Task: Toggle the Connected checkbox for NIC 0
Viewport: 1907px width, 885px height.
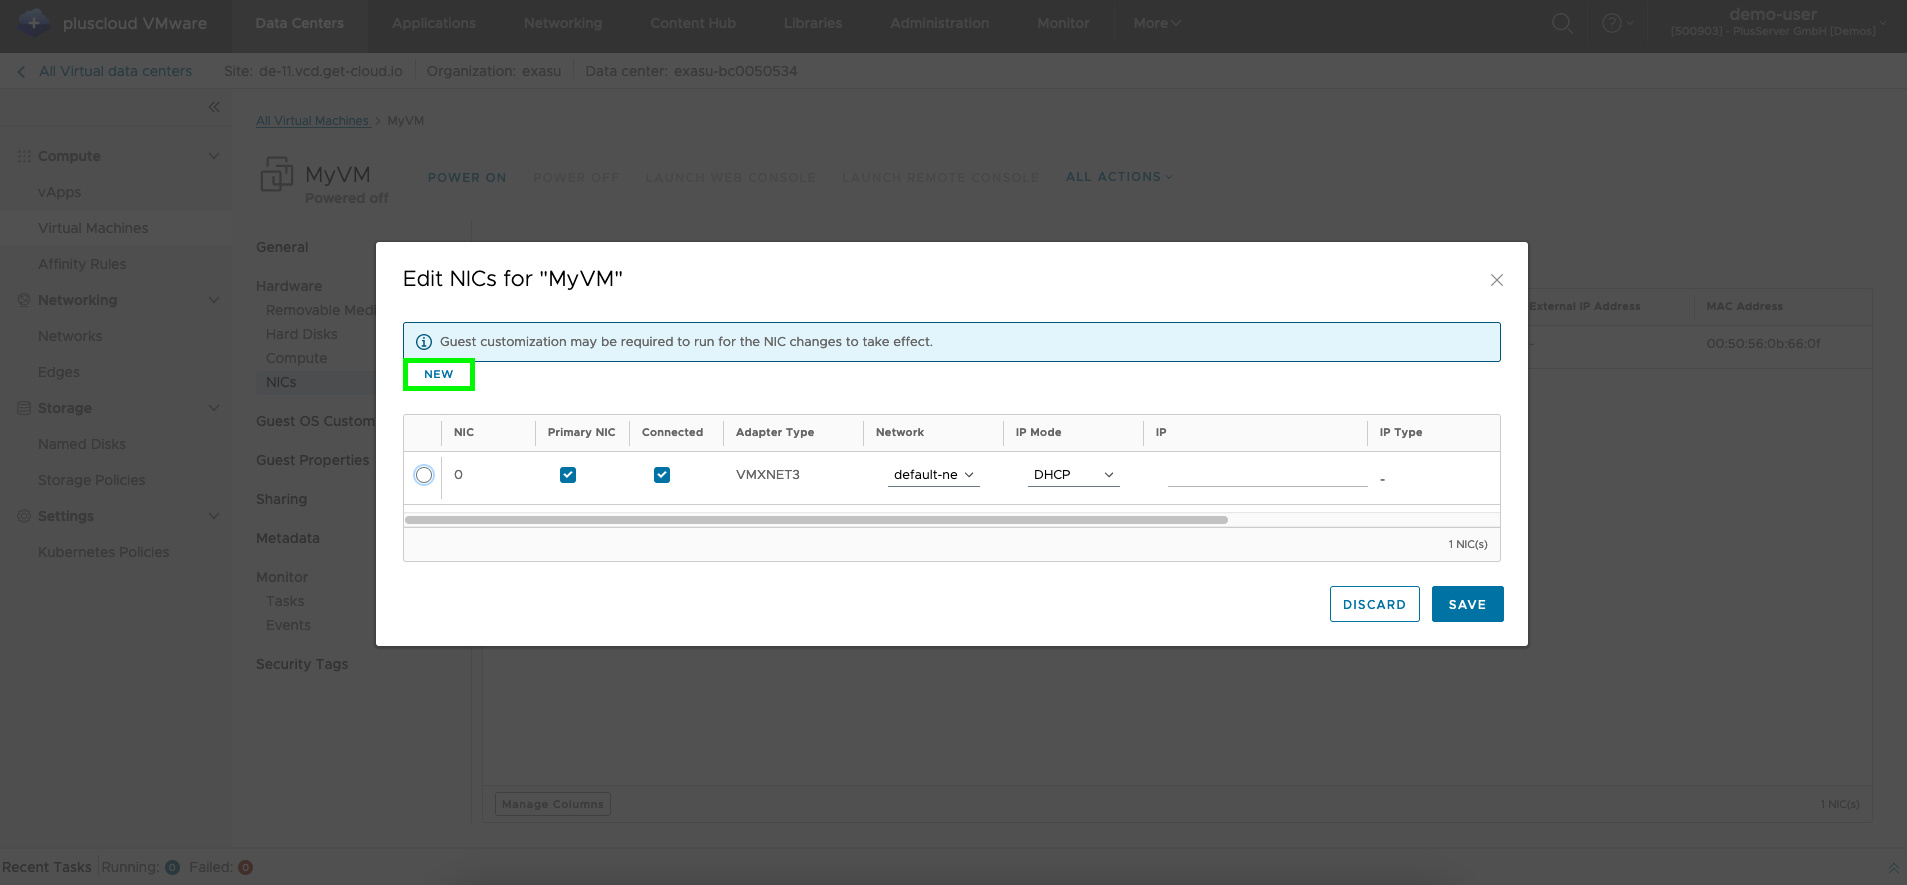Action: (662, 475)
